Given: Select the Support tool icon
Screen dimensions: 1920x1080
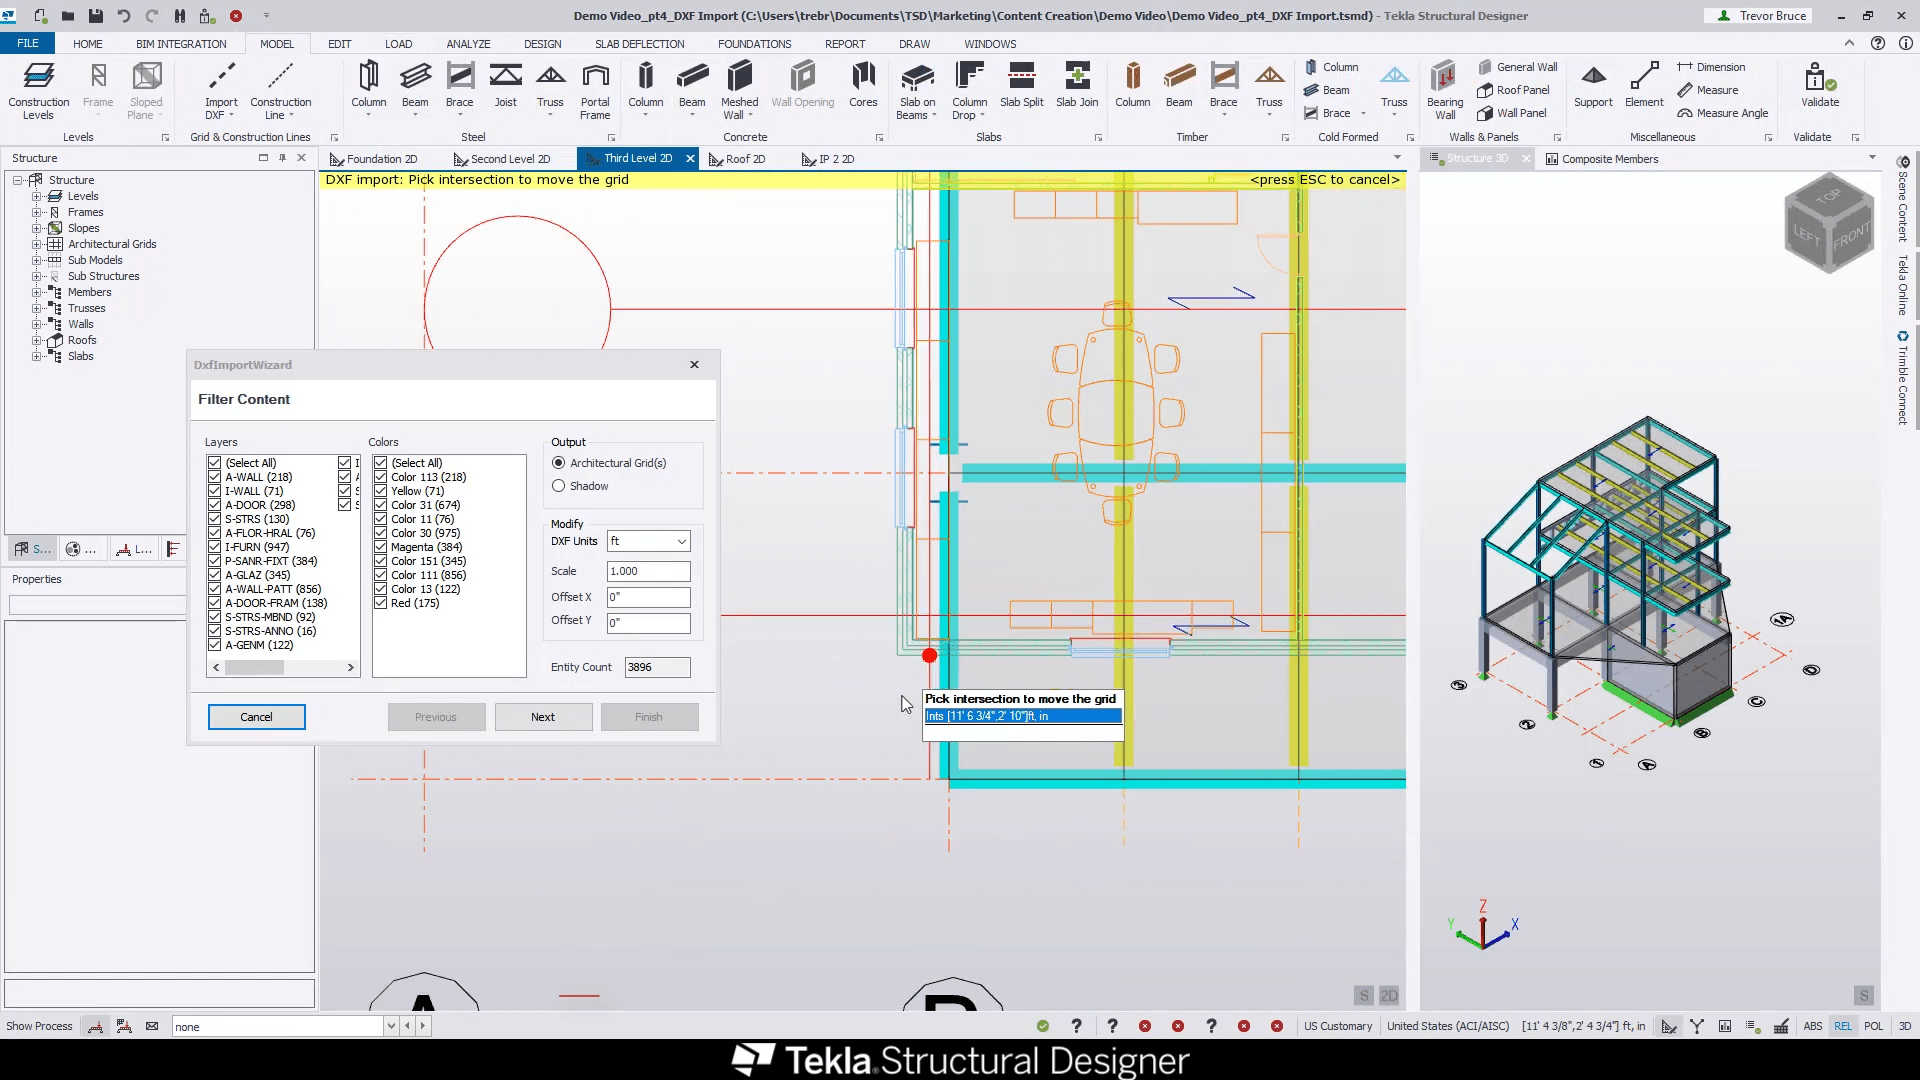Looking at the screenshot, I should coord(1593,78).
